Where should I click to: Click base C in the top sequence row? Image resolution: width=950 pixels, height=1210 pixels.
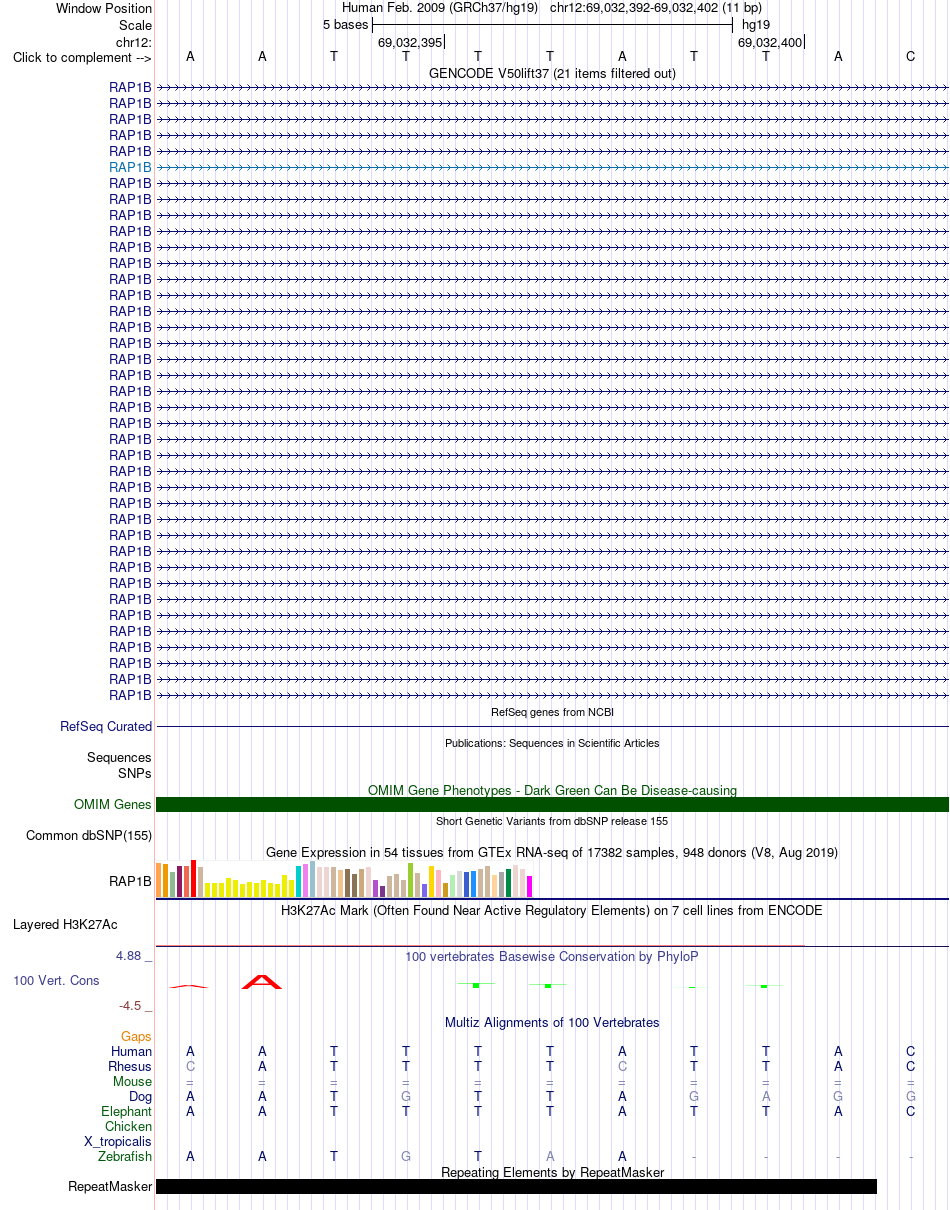pos(910,56)
